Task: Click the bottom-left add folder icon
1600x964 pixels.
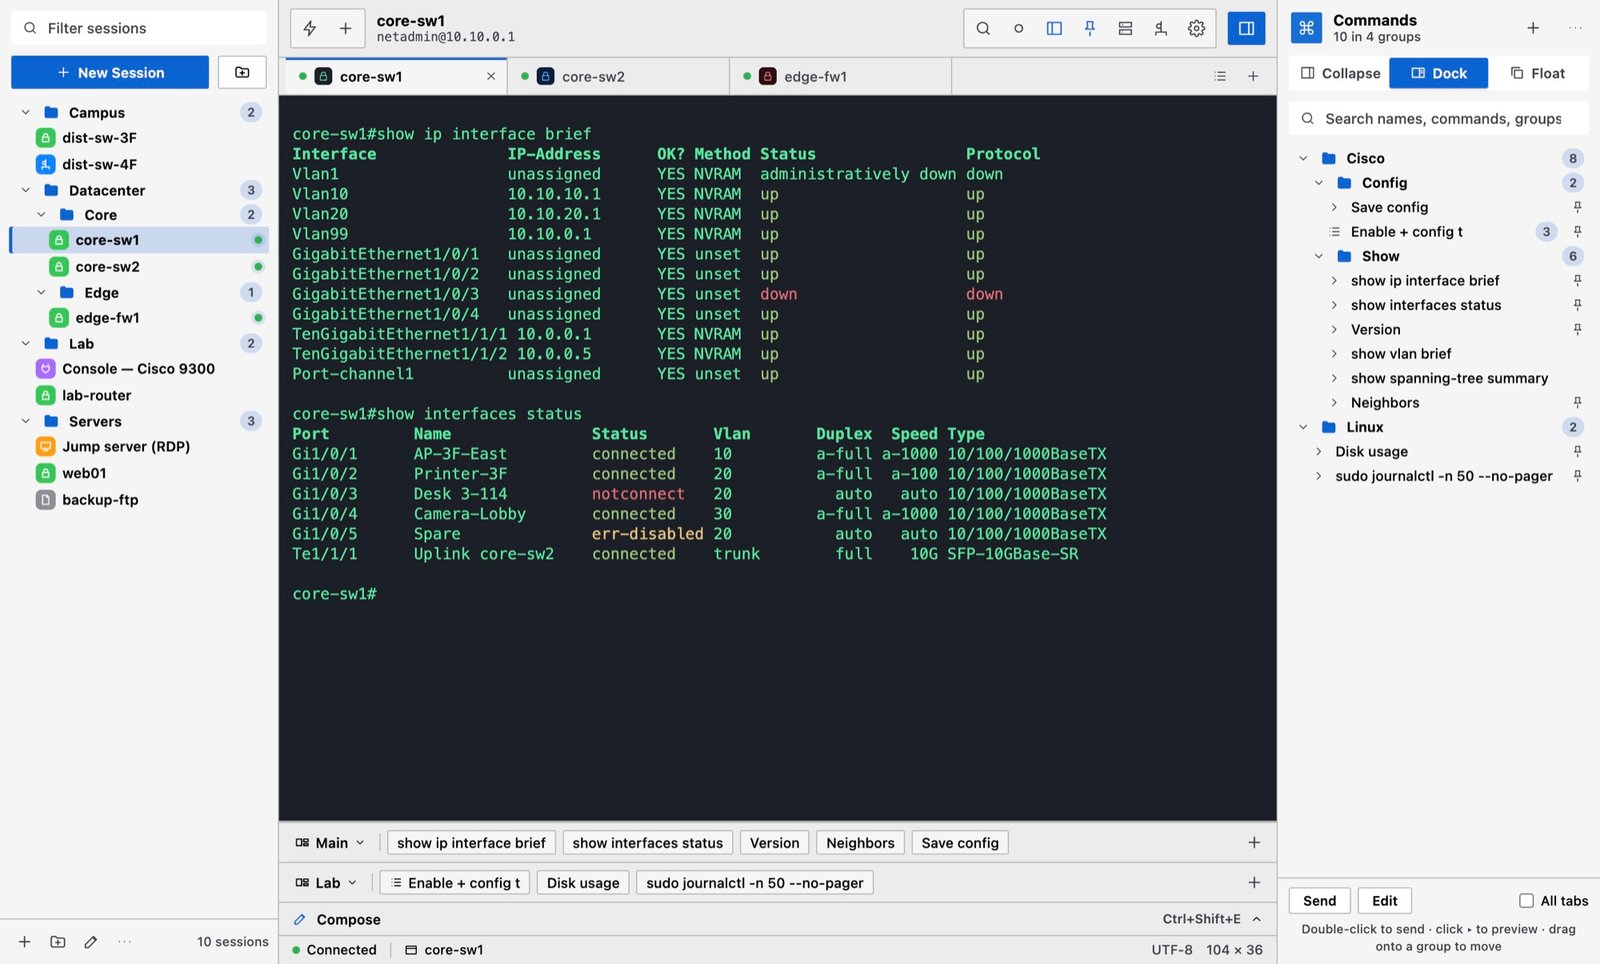Action: (58, 941)
